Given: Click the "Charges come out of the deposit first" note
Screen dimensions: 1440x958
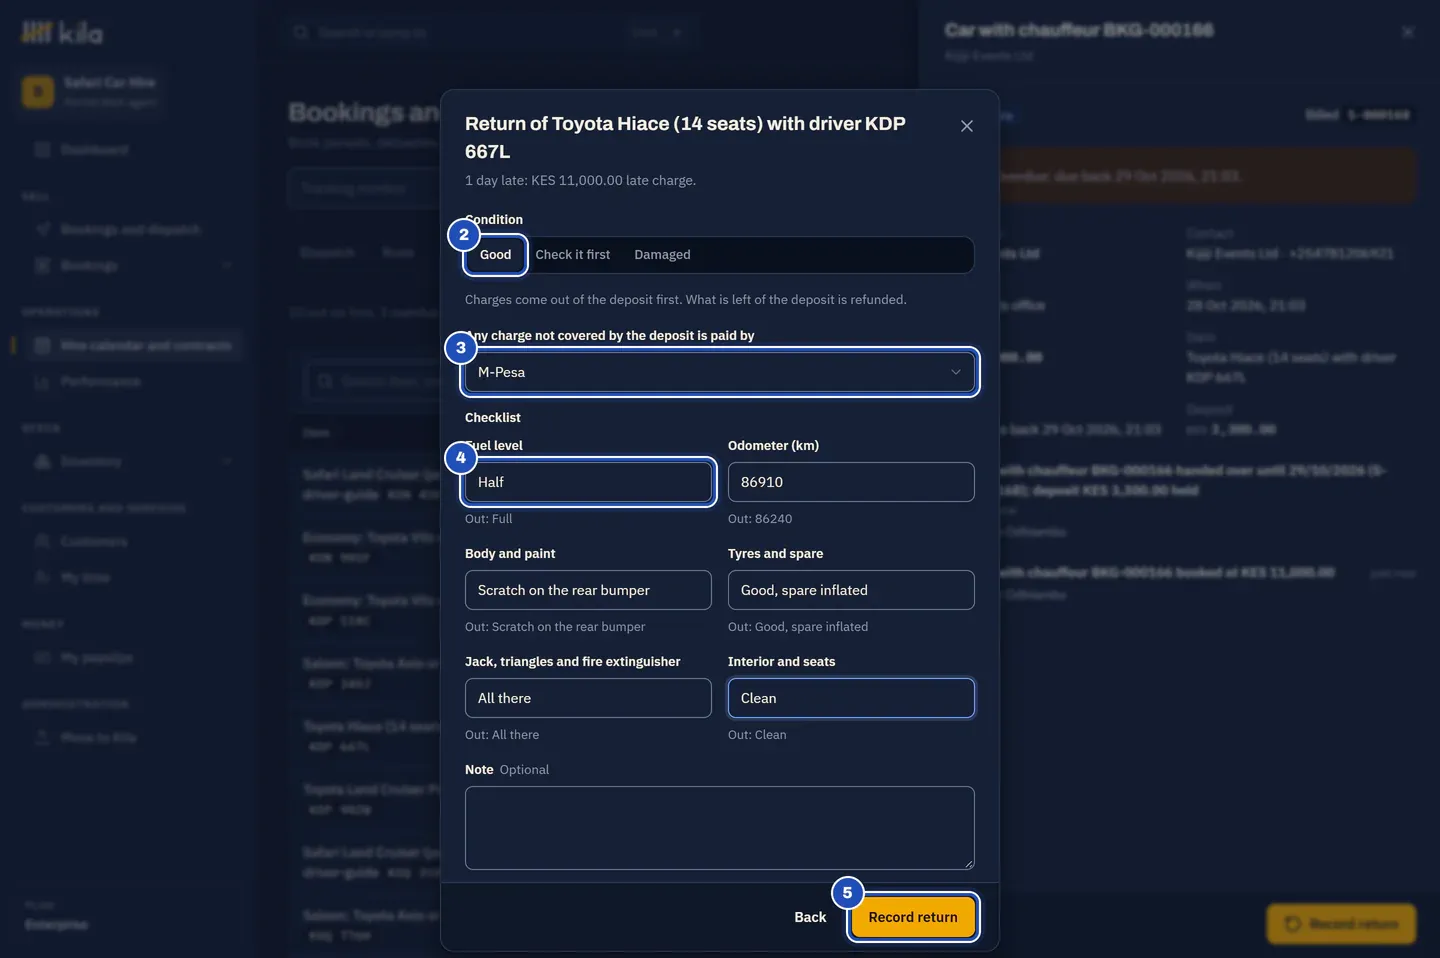Looking at the screenshot, I should tap(686, 300).
